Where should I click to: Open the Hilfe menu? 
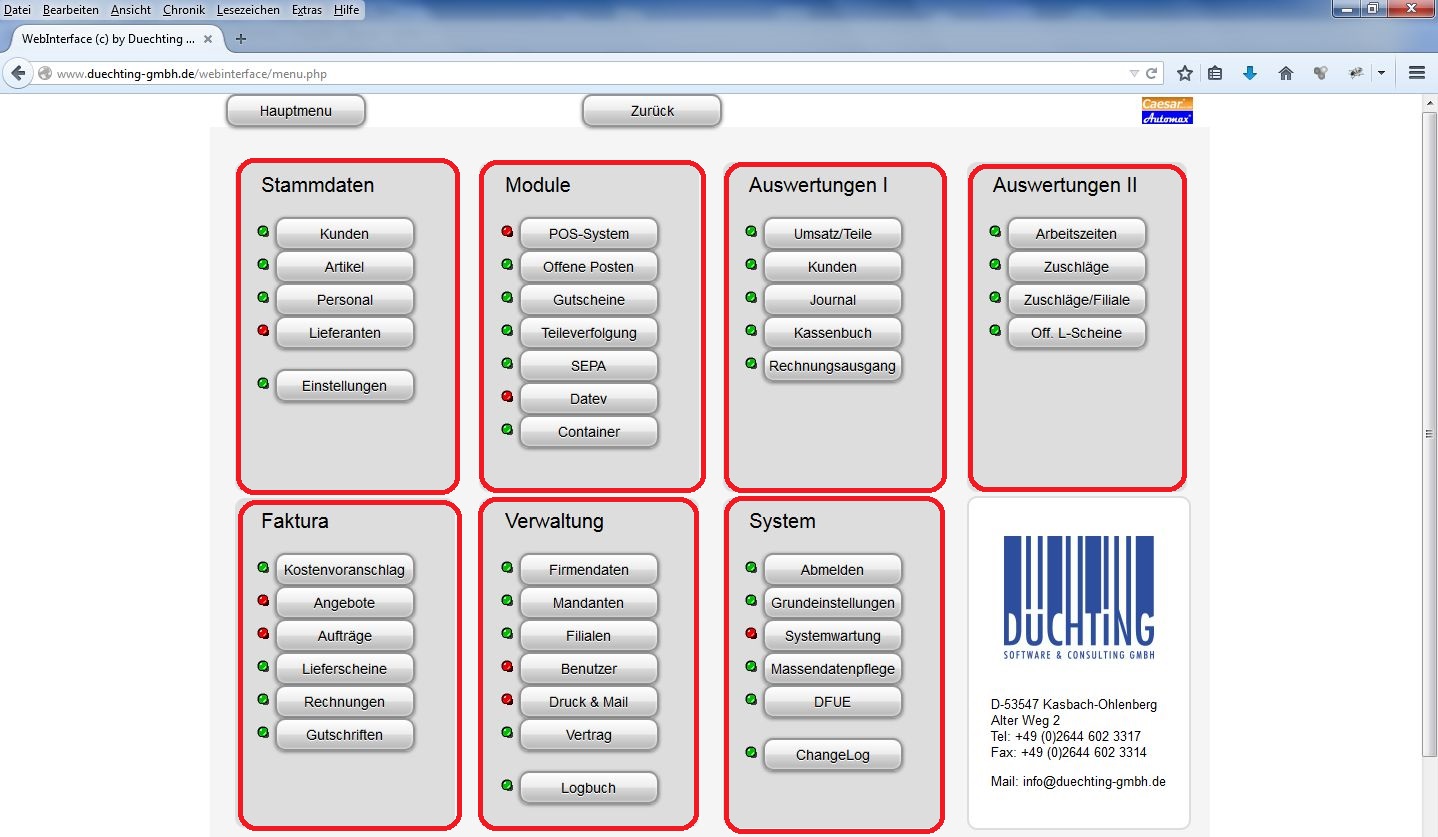tap(346, 9)
